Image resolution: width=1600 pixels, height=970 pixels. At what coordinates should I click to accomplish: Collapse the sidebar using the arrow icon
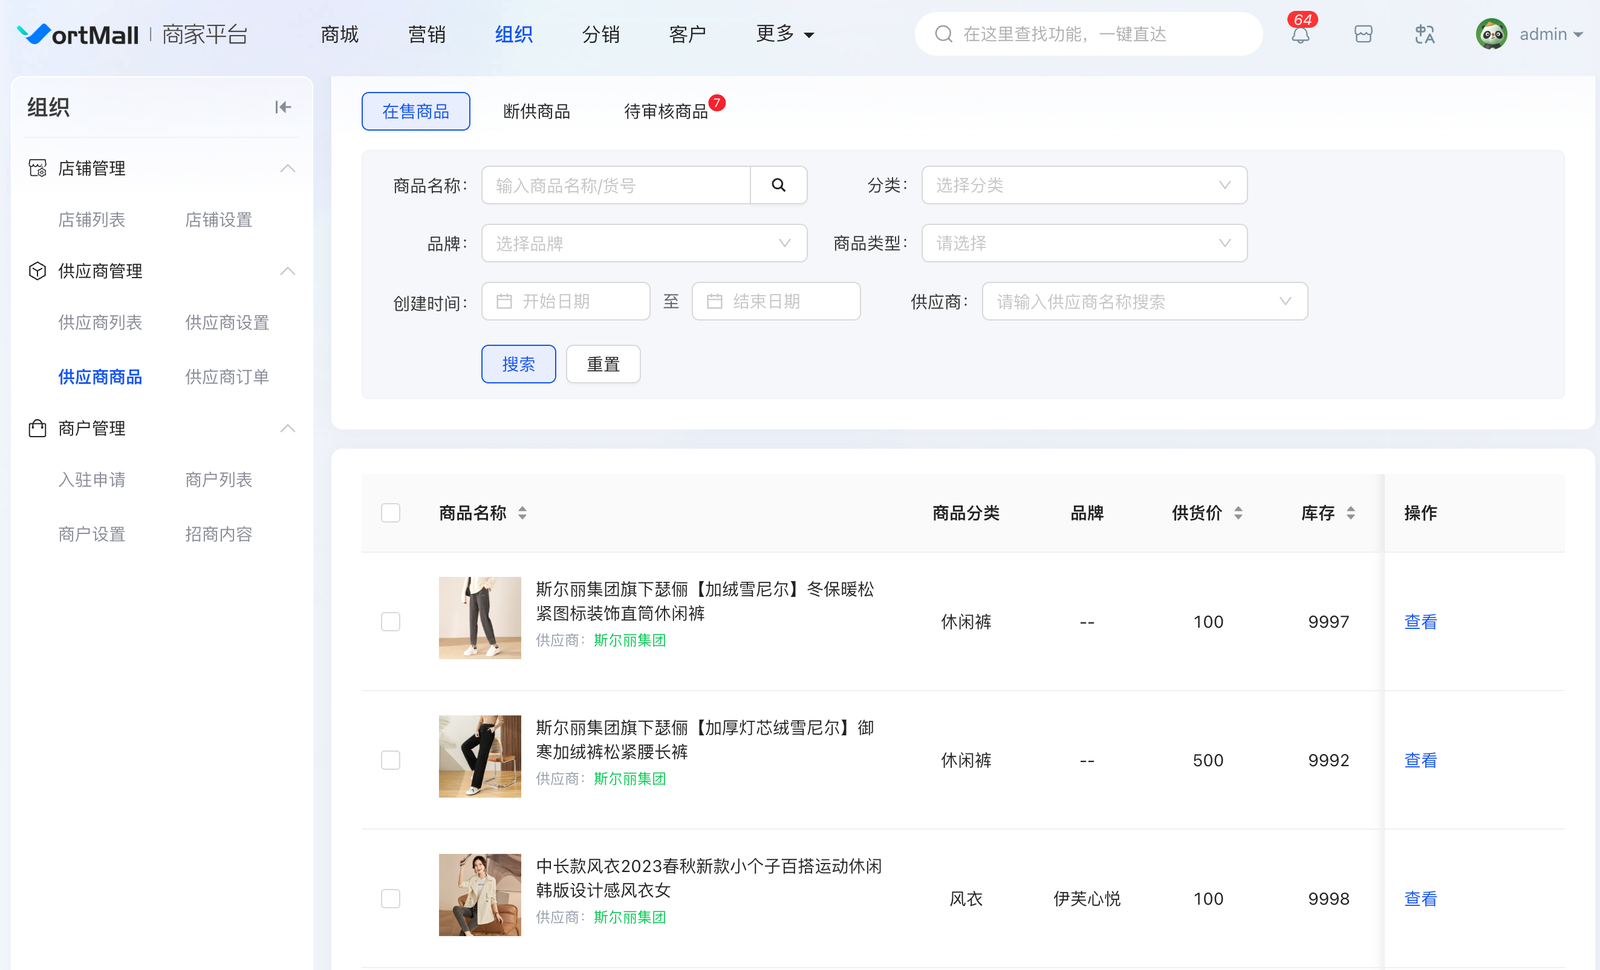pyautogui.click(x=283, y=107)
